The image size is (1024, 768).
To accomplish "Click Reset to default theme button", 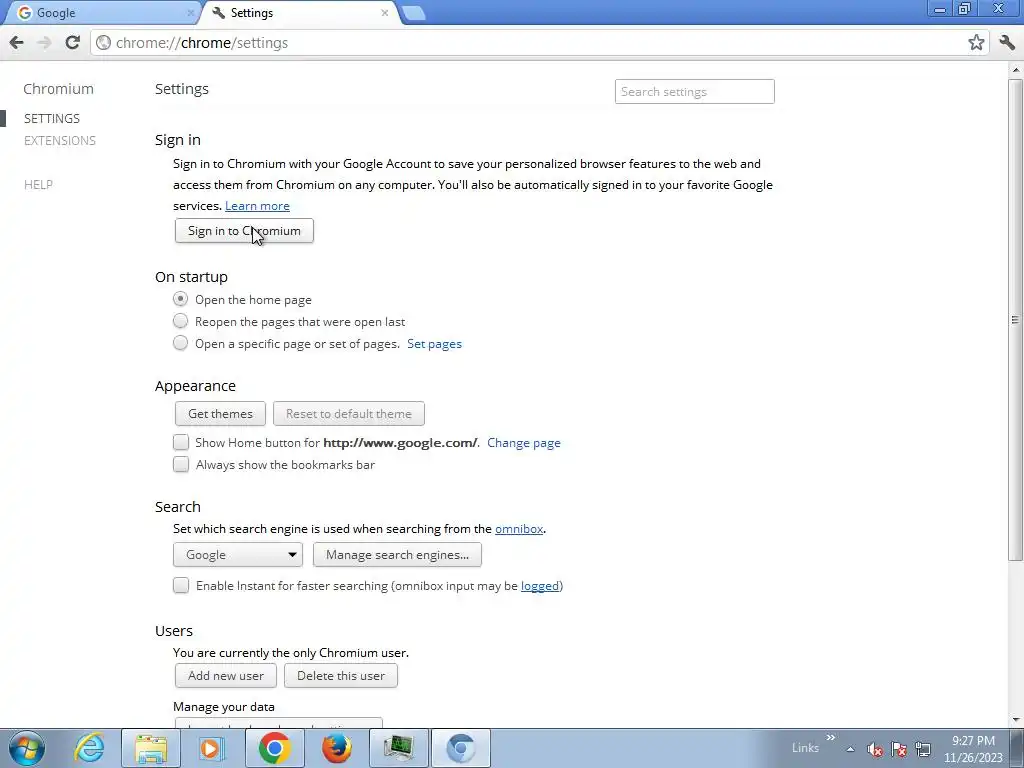I will coord(349,413).
